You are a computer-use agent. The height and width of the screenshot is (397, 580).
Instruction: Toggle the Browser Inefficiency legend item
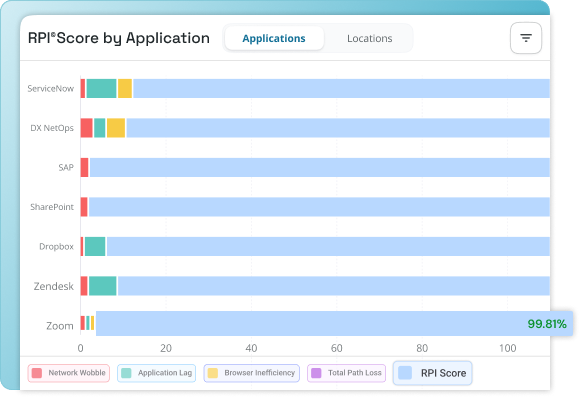pos(252,373)
